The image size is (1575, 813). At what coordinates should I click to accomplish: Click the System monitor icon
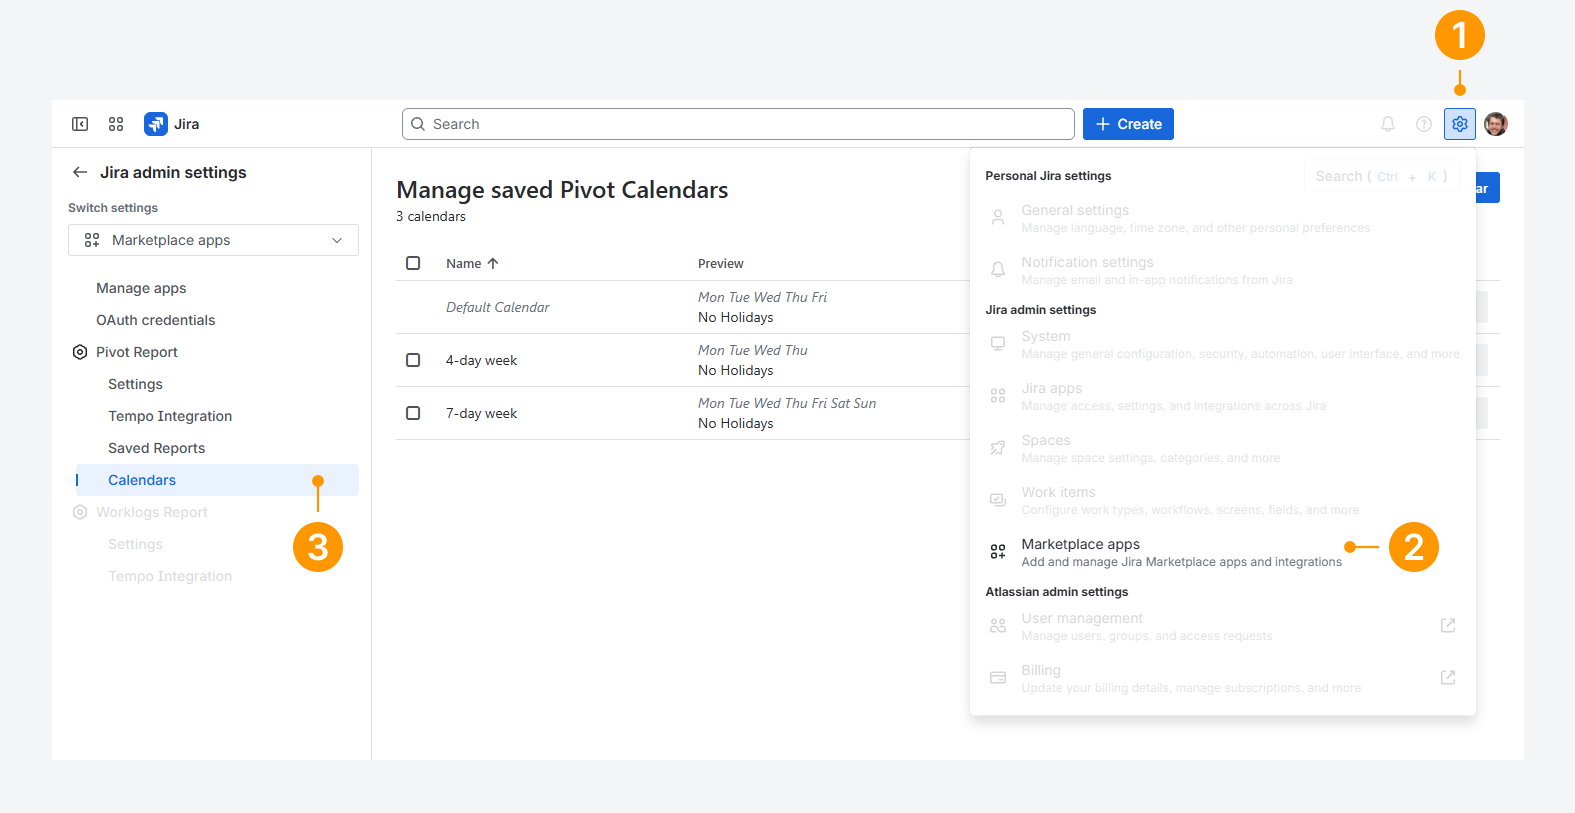pos(998,343)
